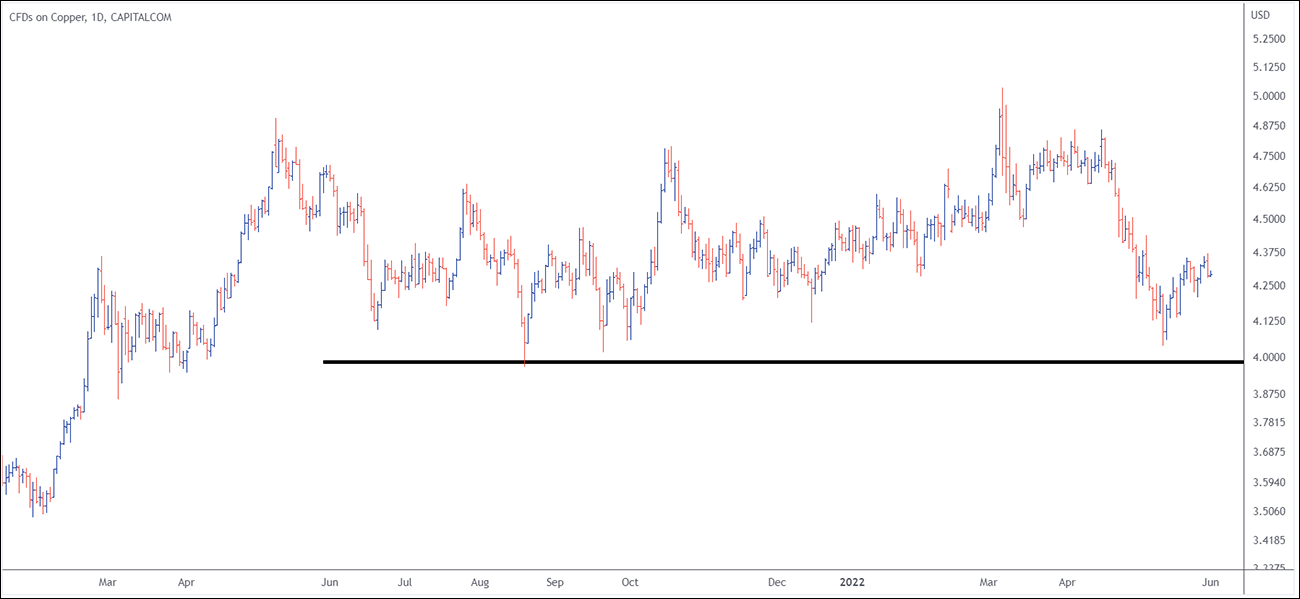Click the 4.5000 price axis value
Image resolution: width=1300 pixels, height=599 pixels.
tap(1269, 219)
